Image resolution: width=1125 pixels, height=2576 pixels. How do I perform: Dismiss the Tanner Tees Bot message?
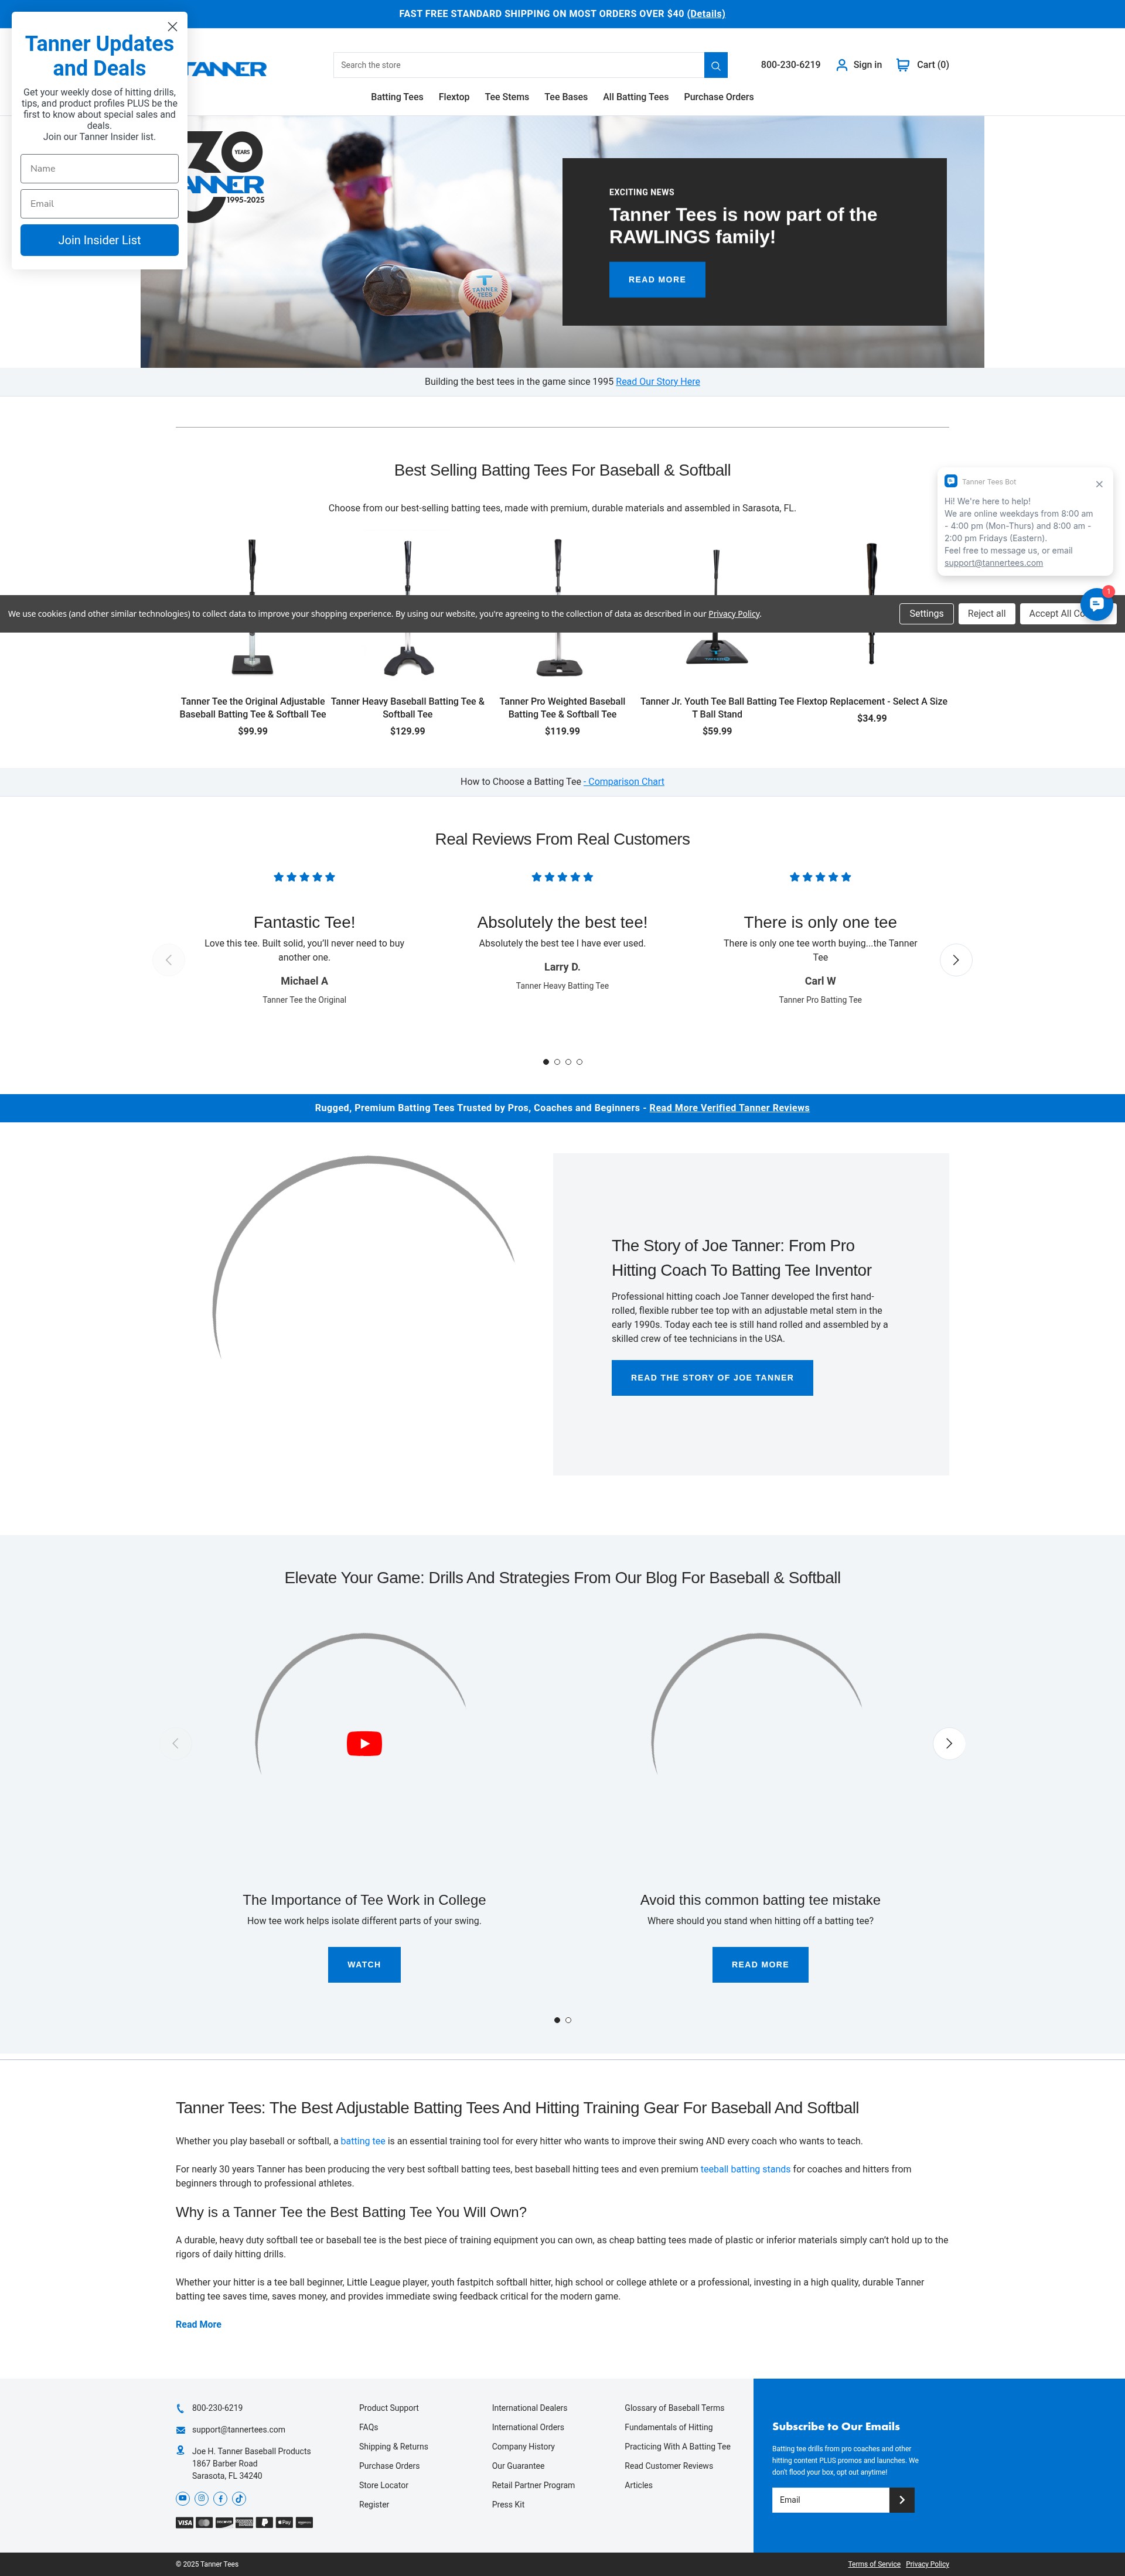pyautogui.click(x=1099, y=484)
